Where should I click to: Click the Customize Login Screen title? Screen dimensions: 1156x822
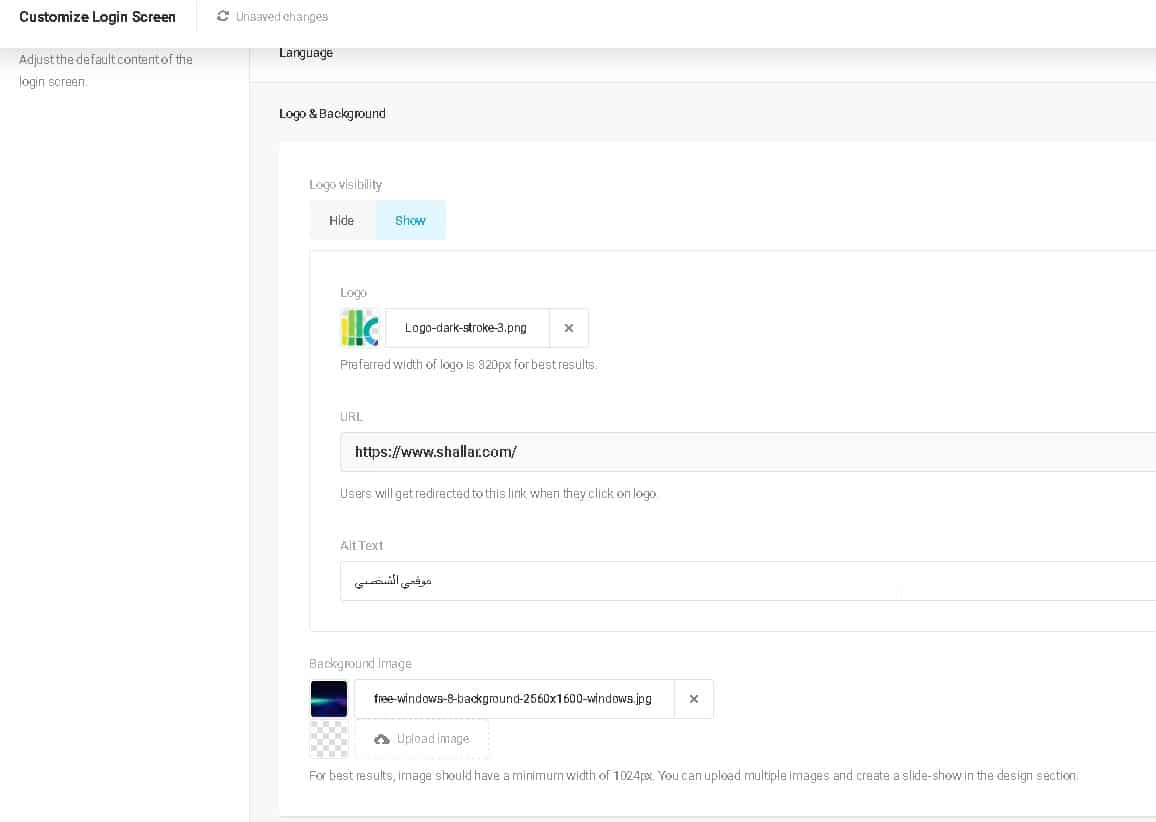pyautogui.click(x=97, y=17)
